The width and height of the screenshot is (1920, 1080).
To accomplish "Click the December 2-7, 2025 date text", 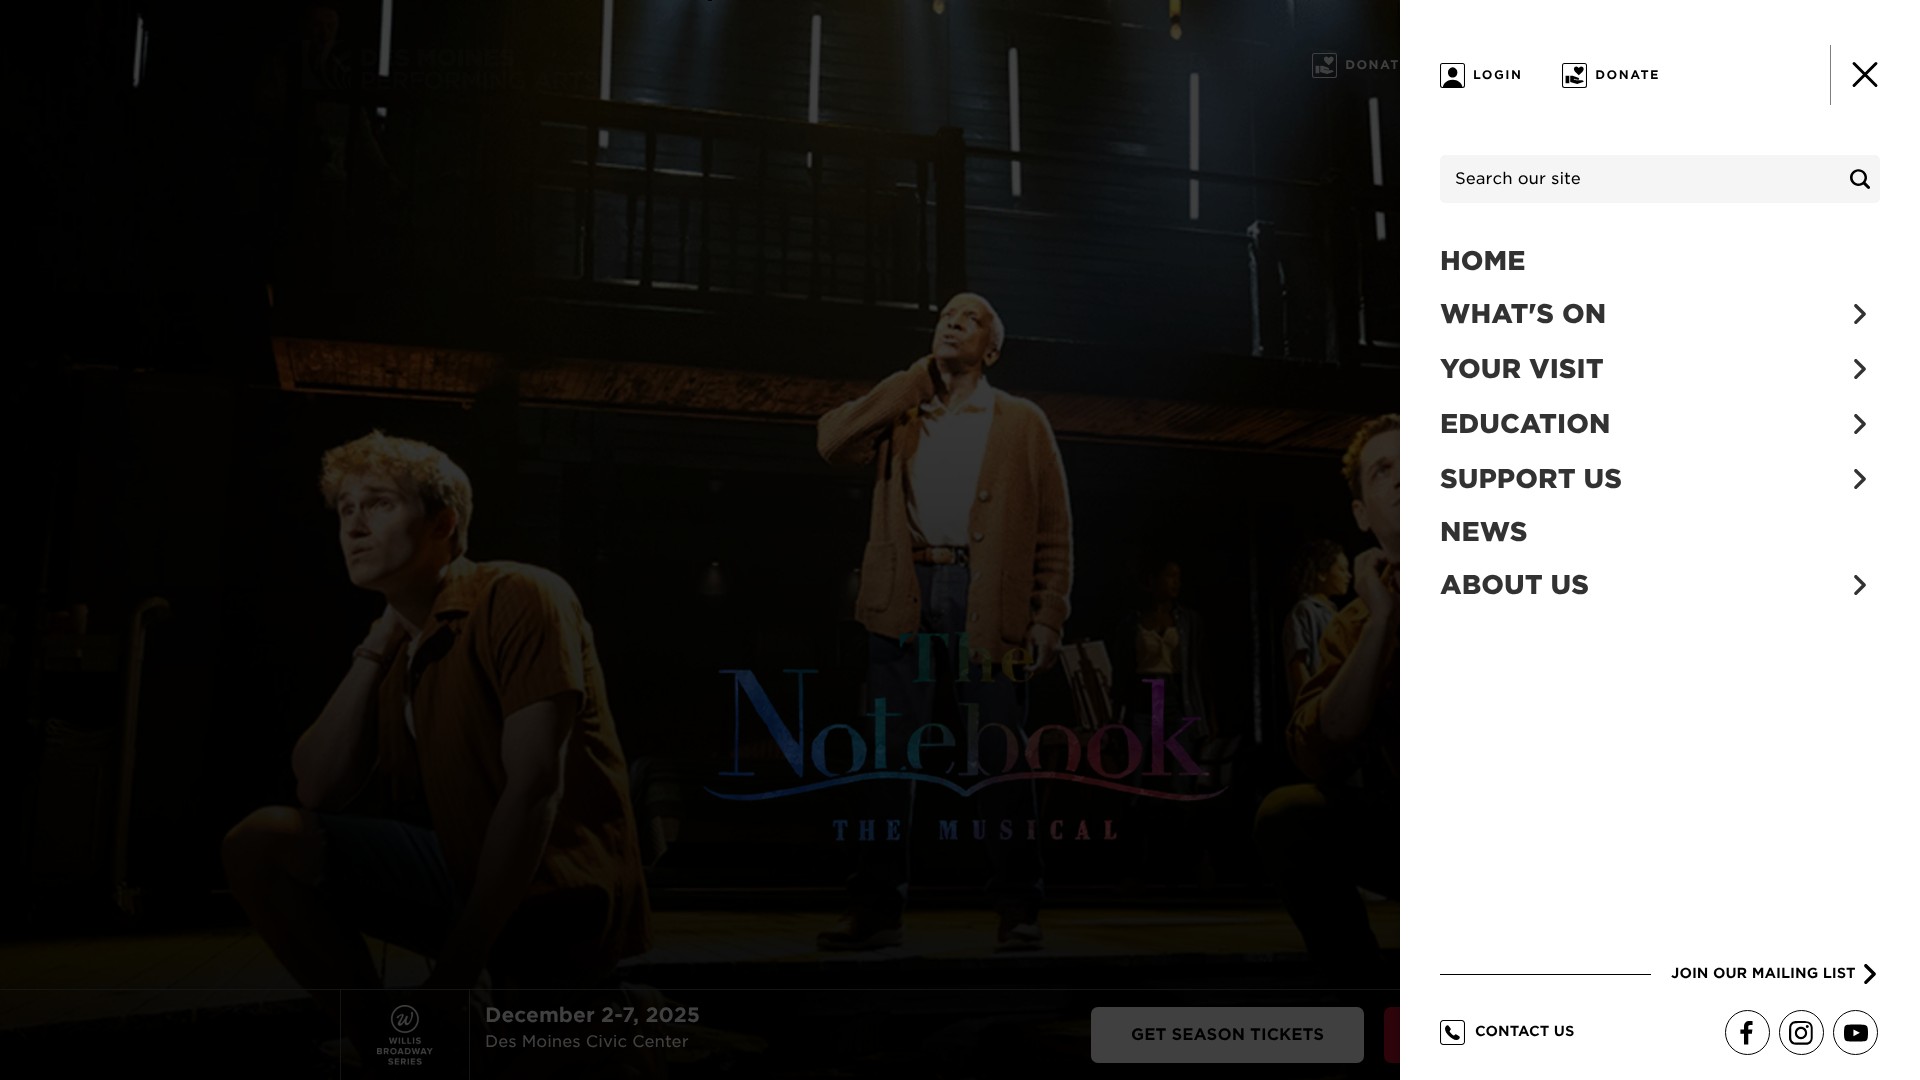I will pyautogui.click(x=592, y=1015).
